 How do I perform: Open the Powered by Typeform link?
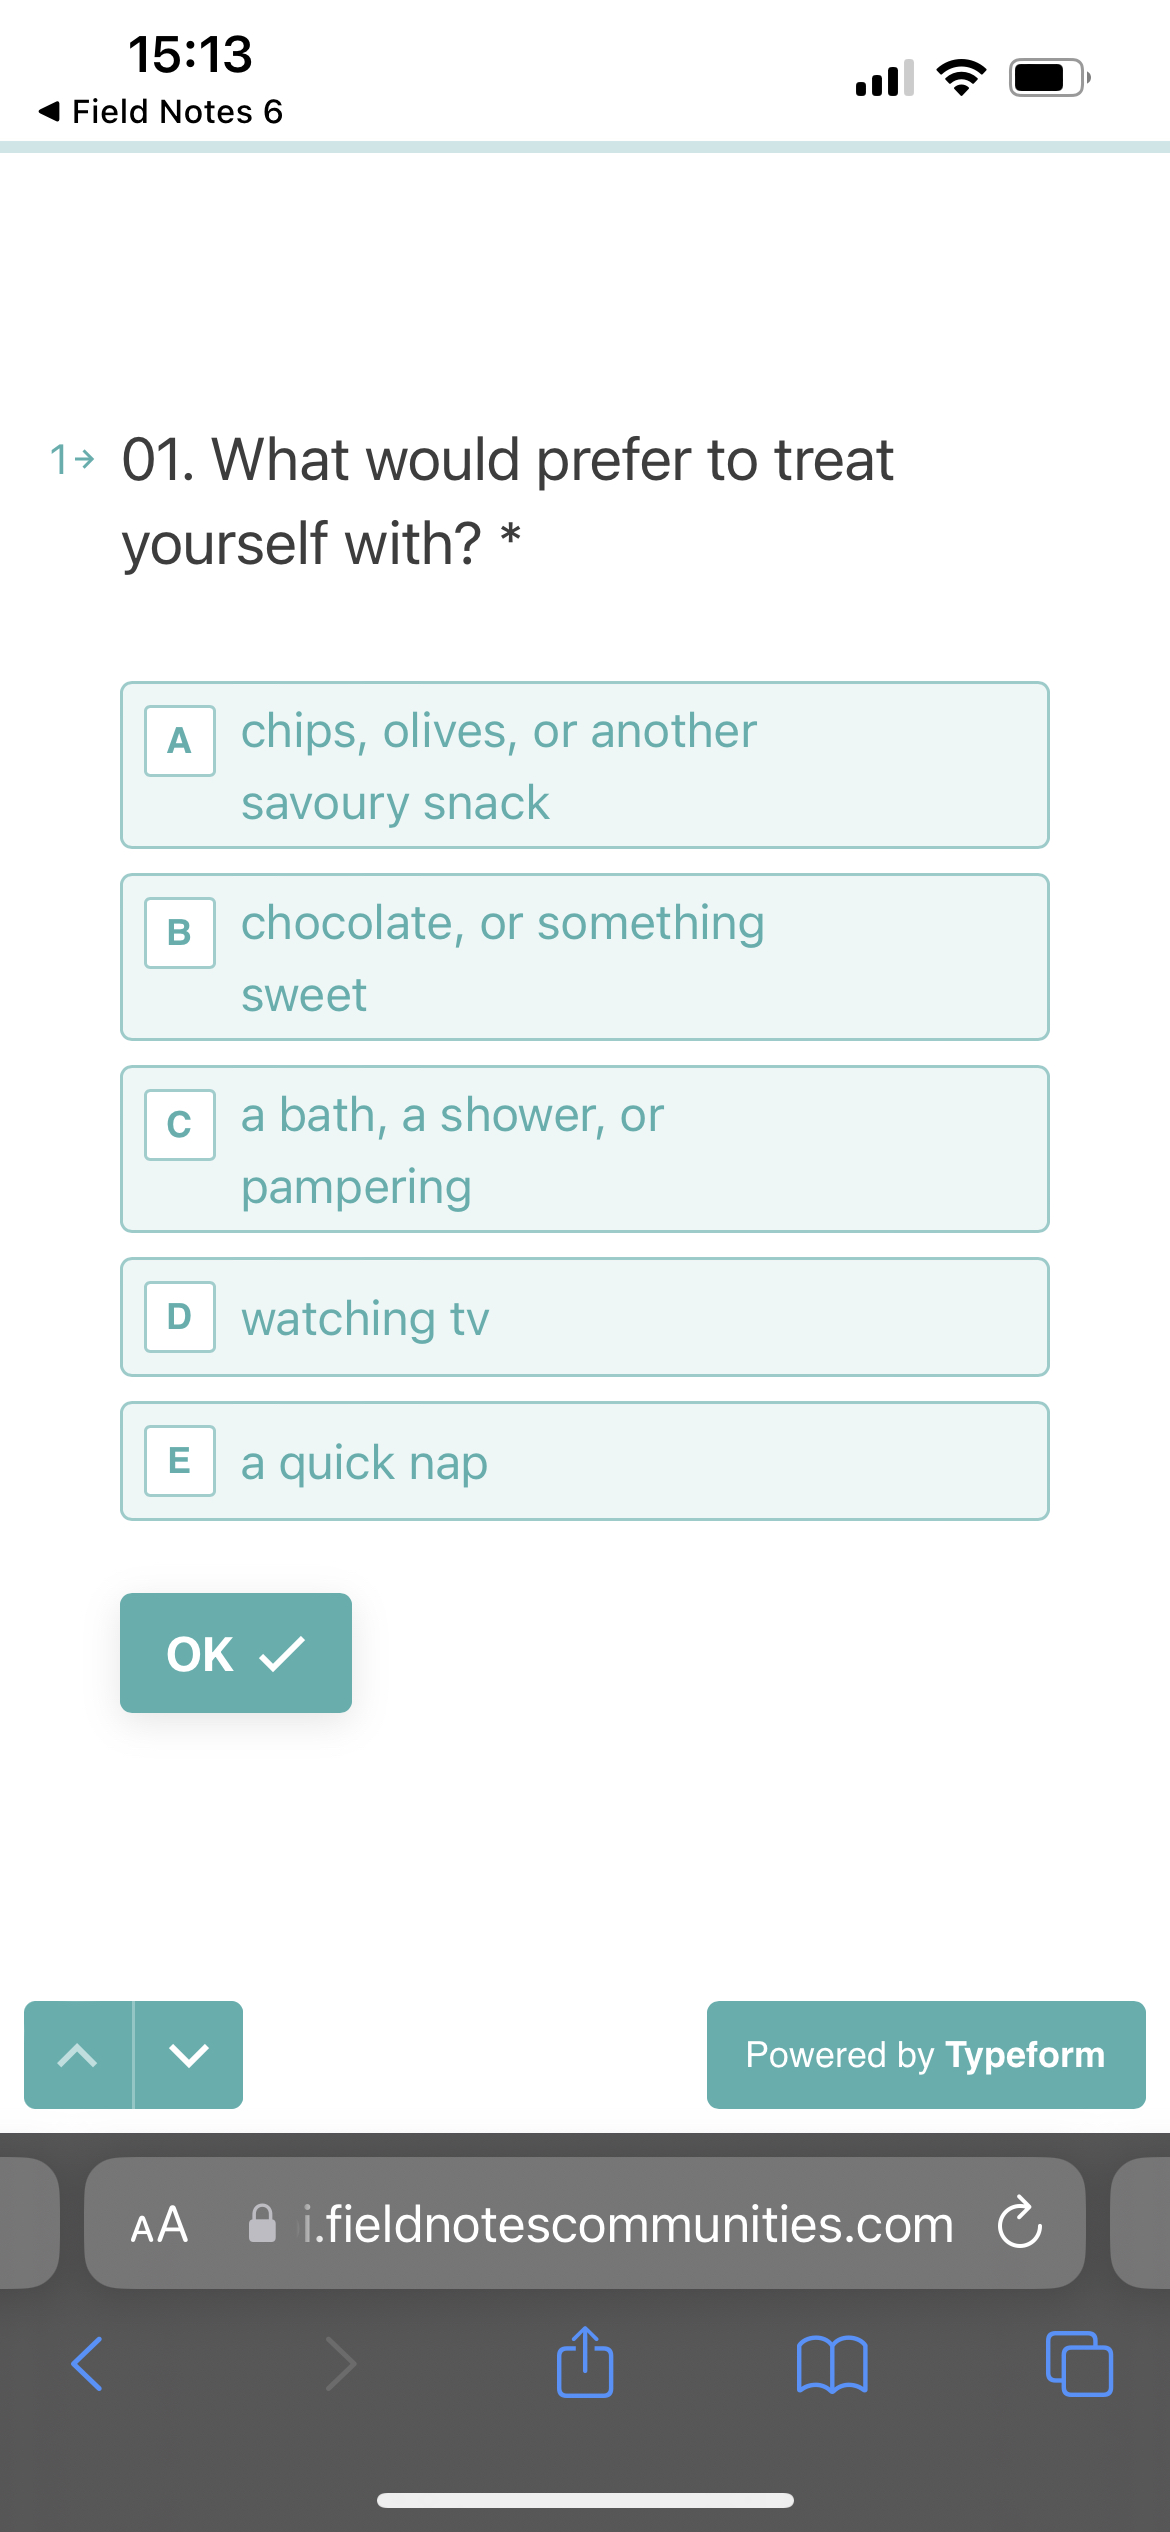[x=925, y=2055]
